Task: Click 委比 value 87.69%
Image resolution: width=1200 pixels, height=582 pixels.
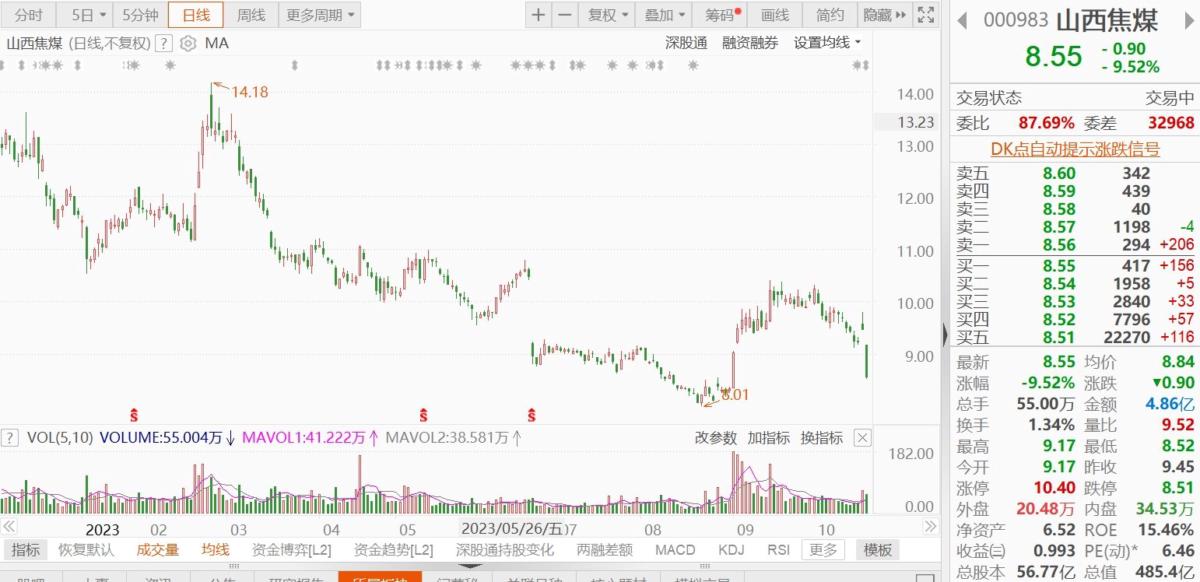Action: tap(1046, 123)
